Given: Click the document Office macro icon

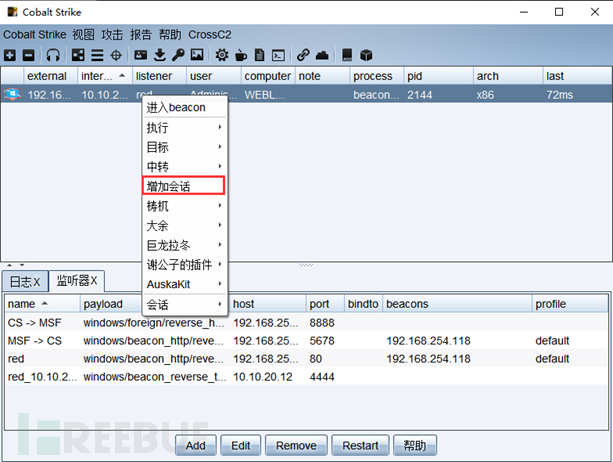Looking at the screenshot, I should coord(259,55).
